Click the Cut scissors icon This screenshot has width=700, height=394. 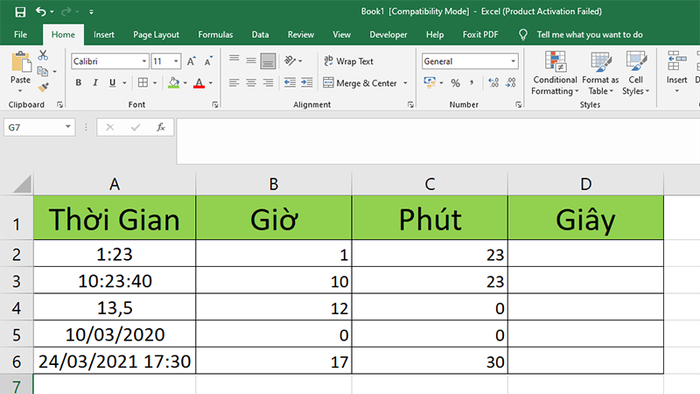43,55
